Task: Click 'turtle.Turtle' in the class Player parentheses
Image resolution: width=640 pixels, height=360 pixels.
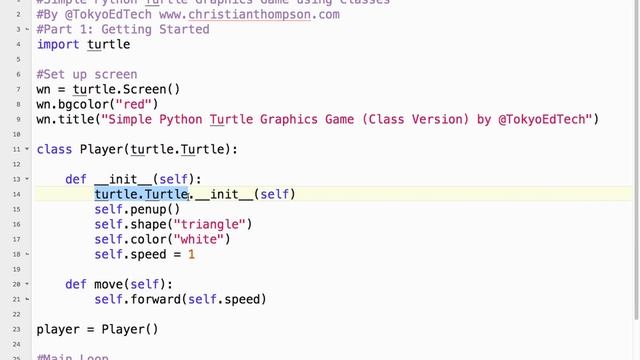Action: coord(177,149)
